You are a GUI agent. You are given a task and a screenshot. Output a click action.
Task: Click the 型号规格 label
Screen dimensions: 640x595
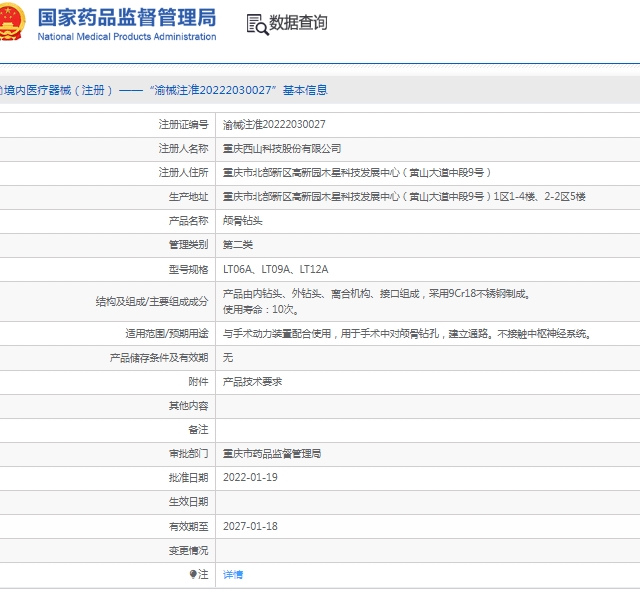188,269
